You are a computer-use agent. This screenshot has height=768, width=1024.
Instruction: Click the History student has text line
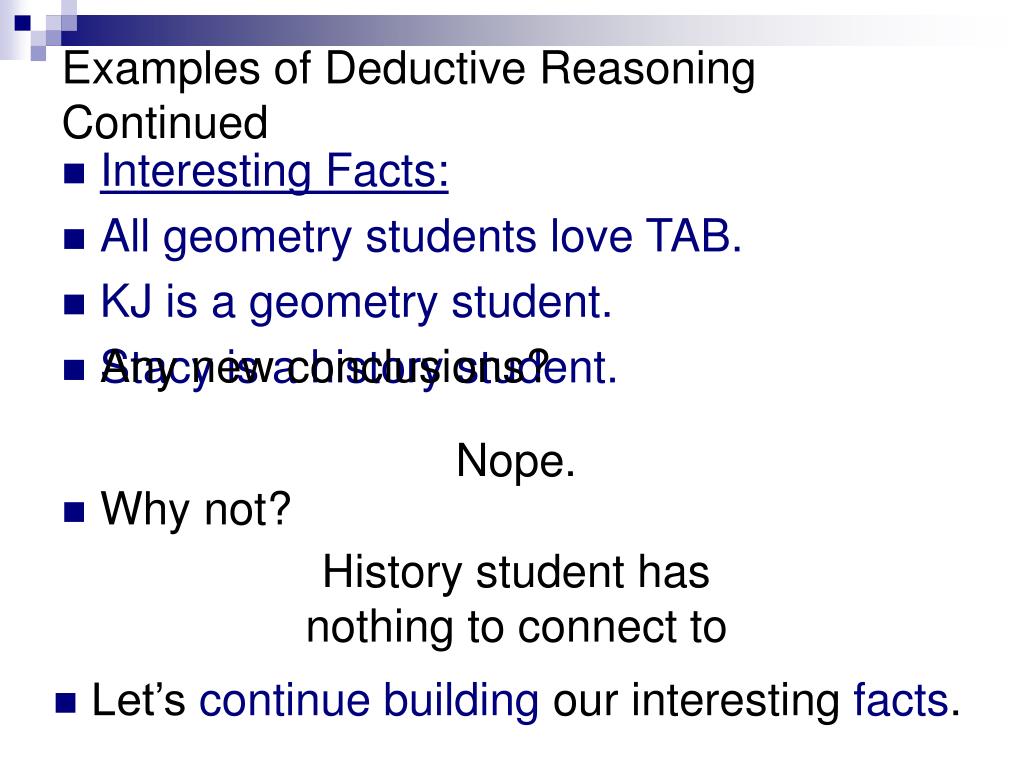(516, 572)
